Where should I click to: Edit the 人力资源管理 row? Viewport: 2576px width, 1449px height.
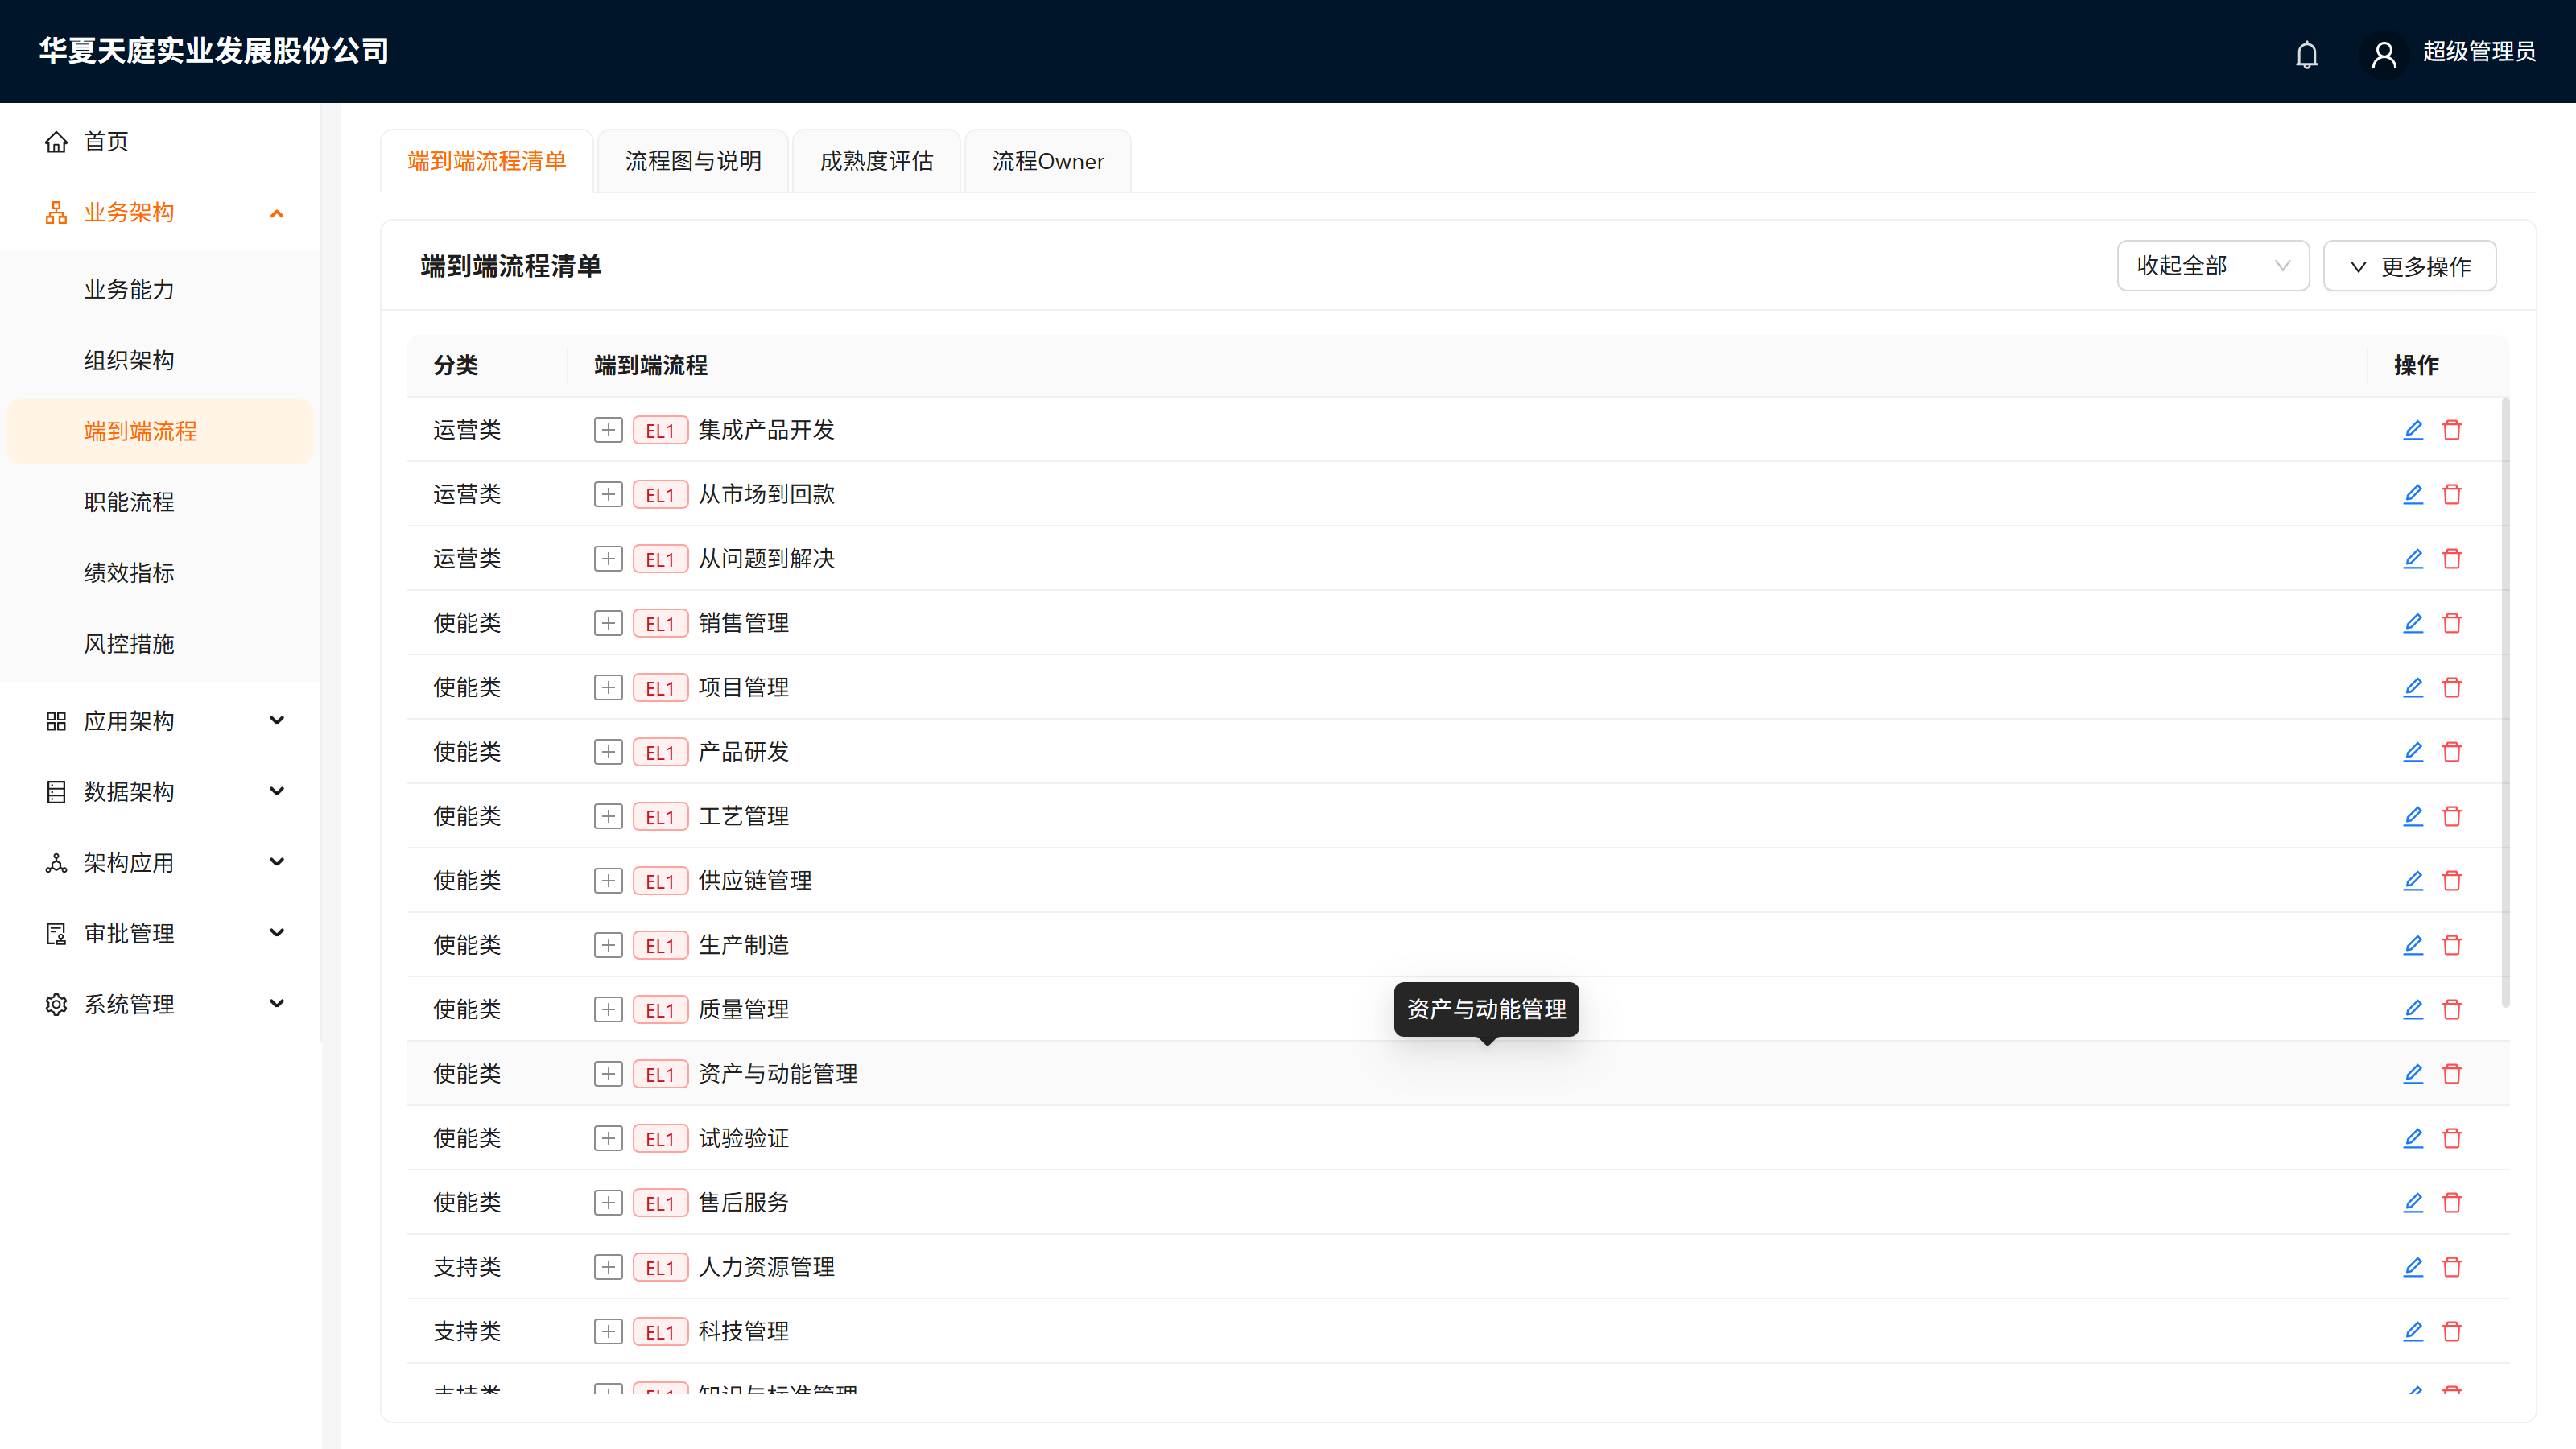coord(2413,1267)
